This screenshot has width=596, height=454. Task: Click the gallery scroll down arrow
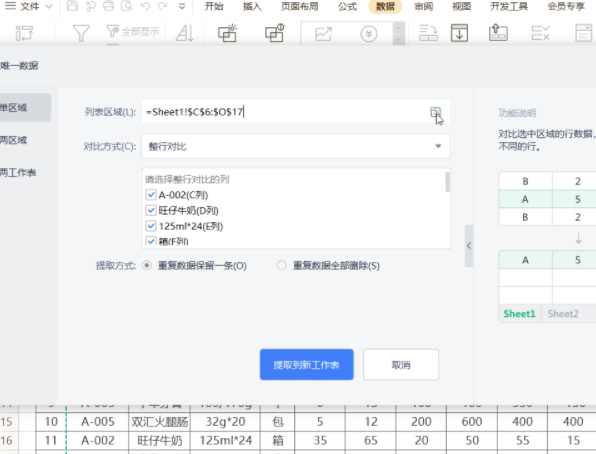pos(398,40)
